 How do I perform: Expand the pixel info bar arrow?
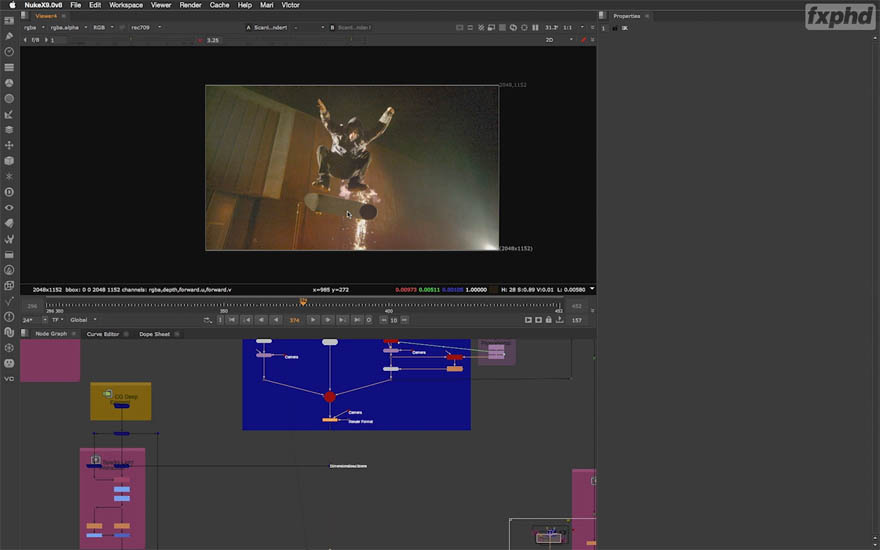[x=592, y=290]
